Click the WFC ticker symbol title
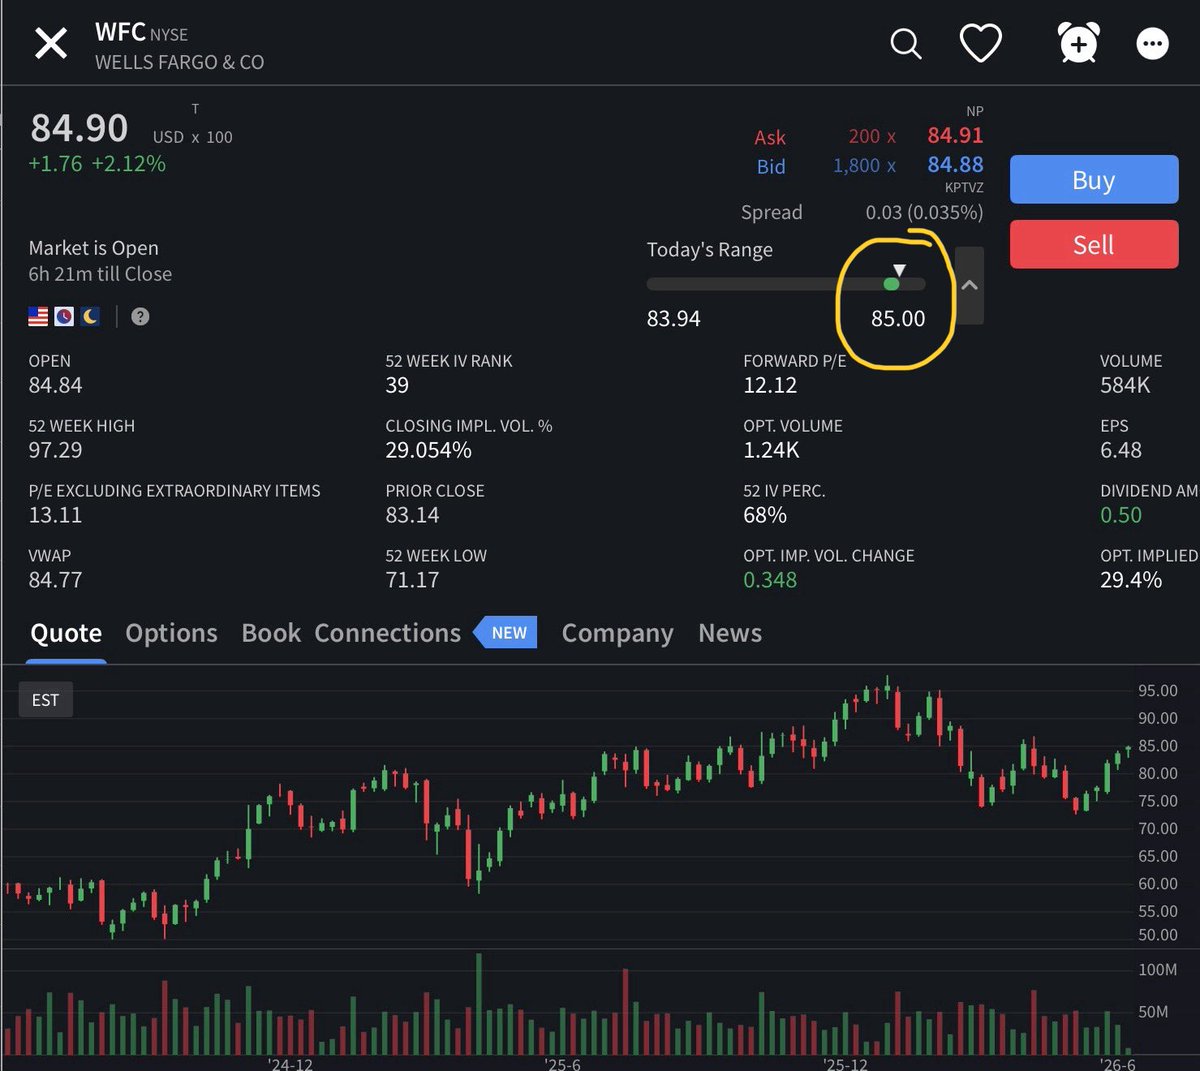The width and height of the screenshot is (1200, 1071). 120,32
